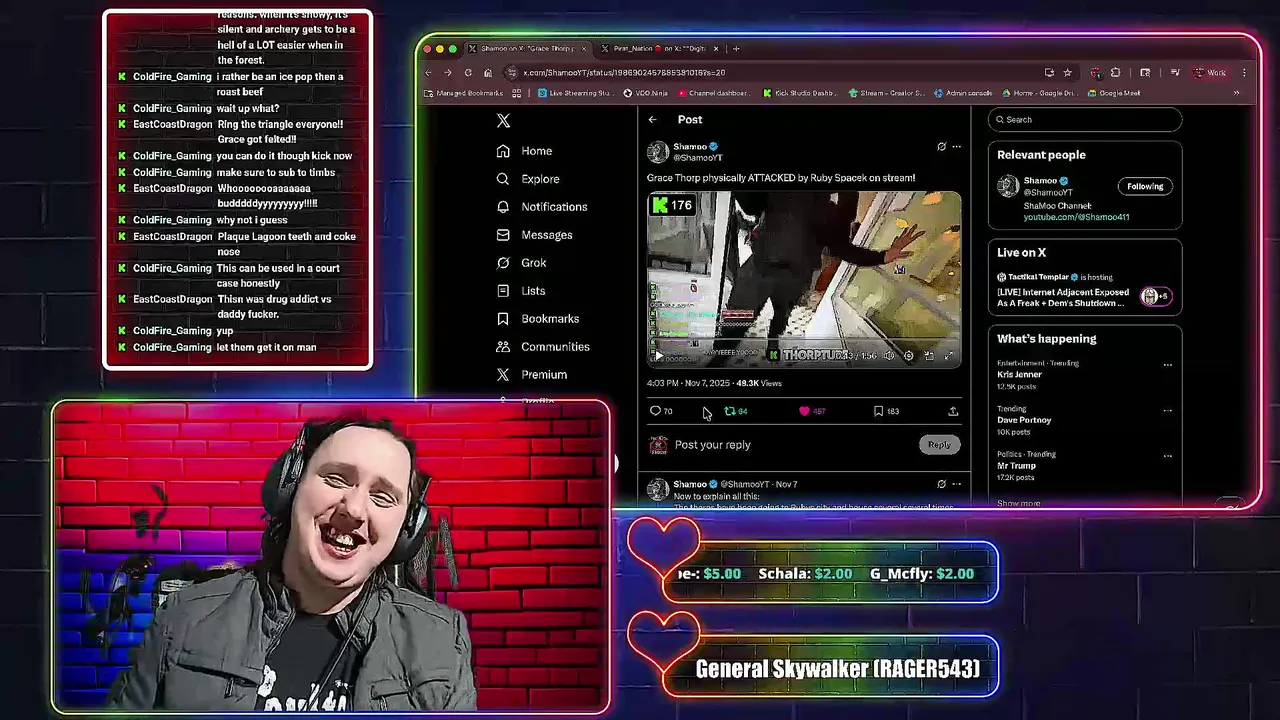Play the embedded video
1280x720 pixels.
(x=658, y=355)
